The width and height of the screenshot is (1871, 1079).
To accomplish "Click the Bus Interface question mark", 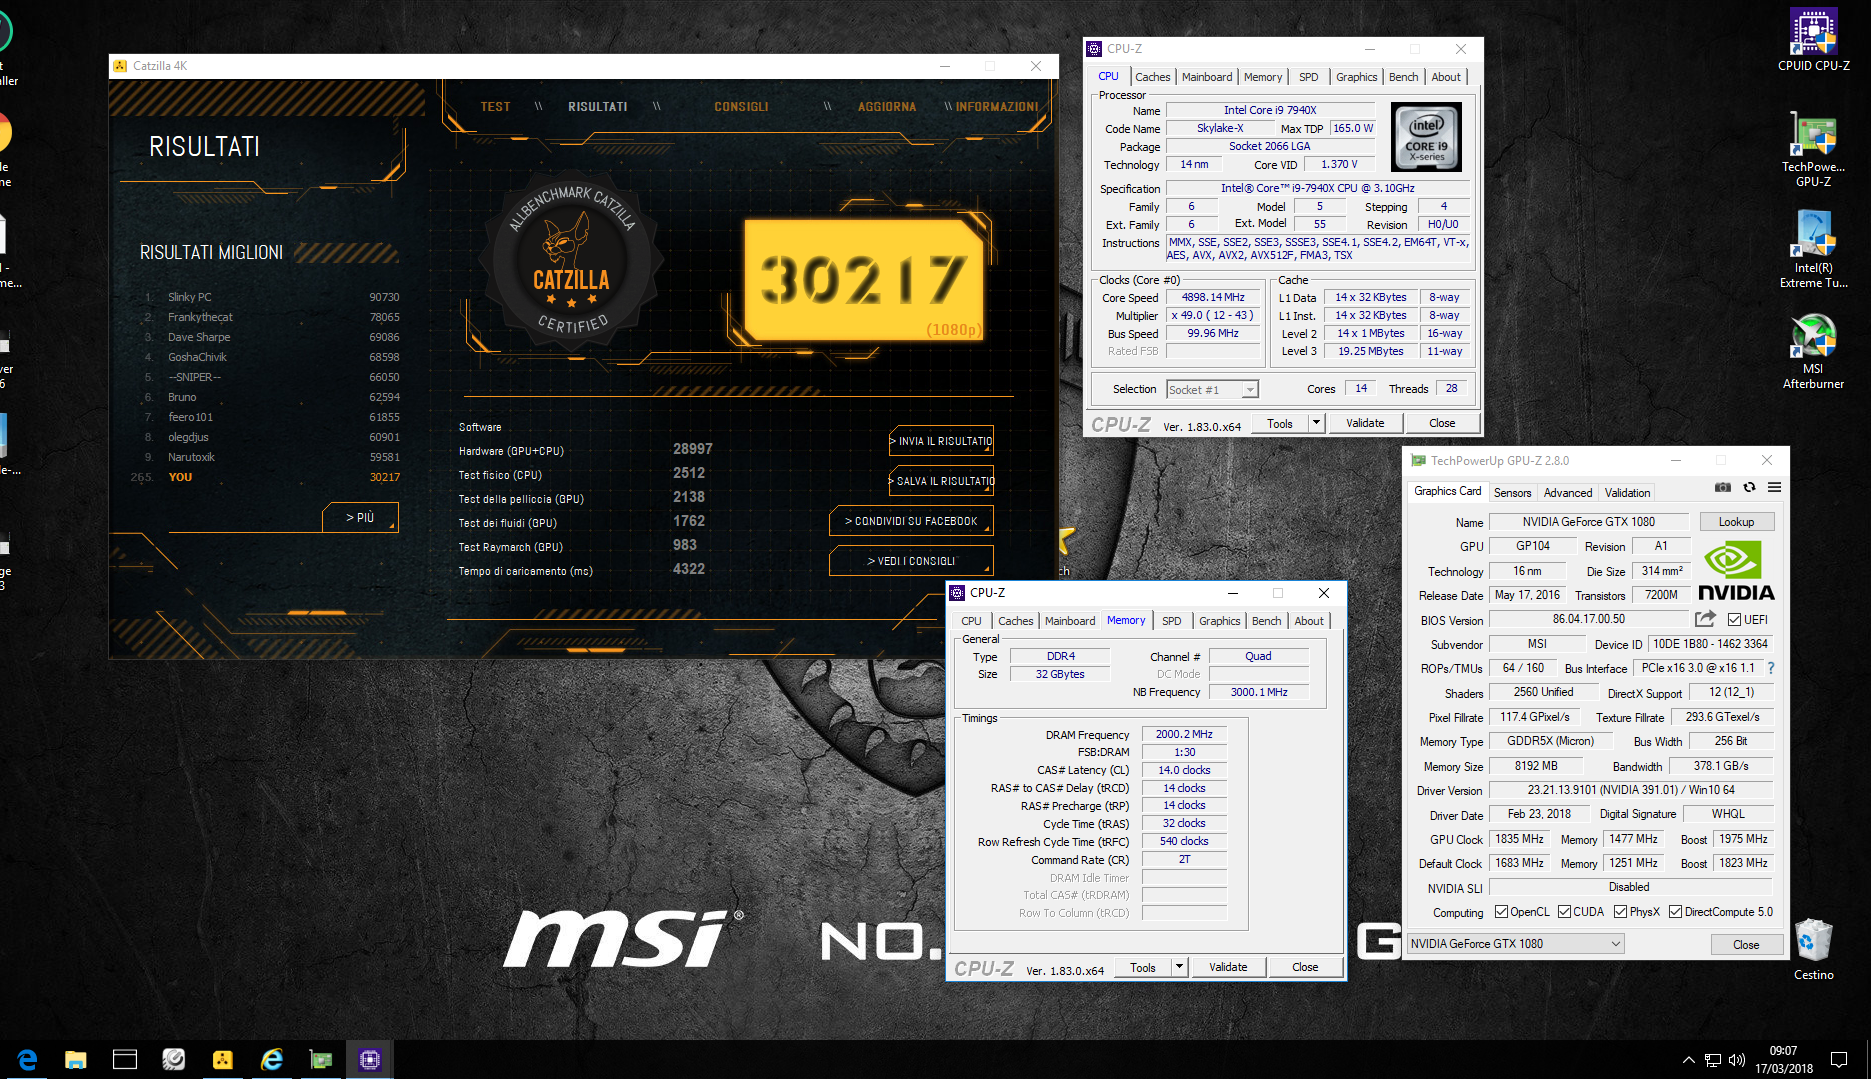I will coord(1770,668).
